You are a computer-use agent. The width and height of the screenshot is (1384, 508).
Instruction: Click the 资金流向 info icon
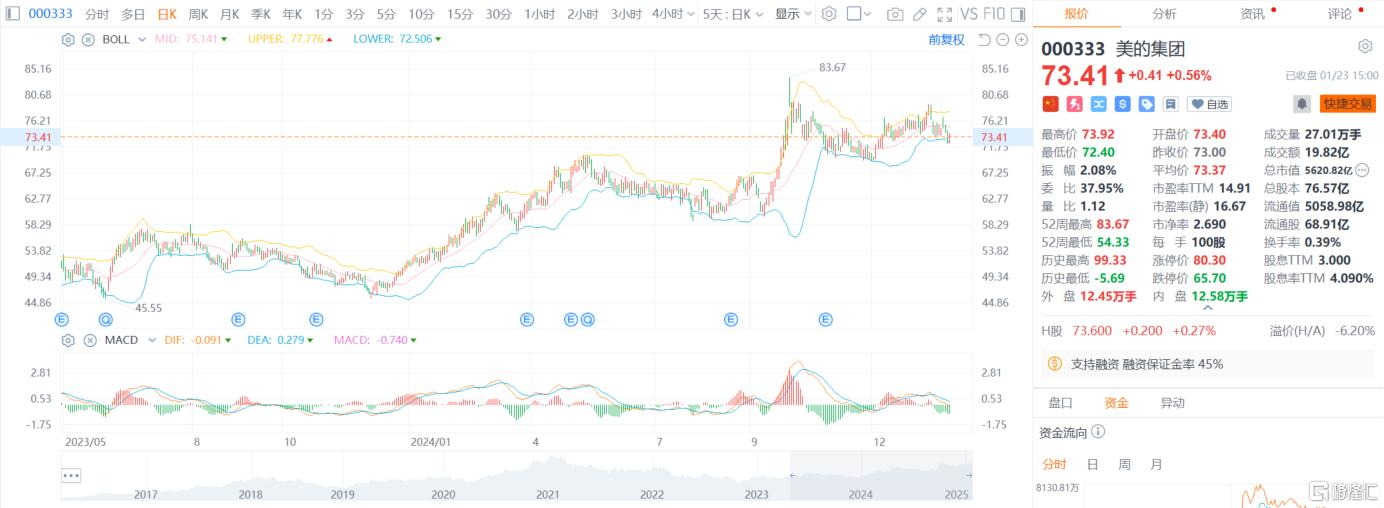1098,432
